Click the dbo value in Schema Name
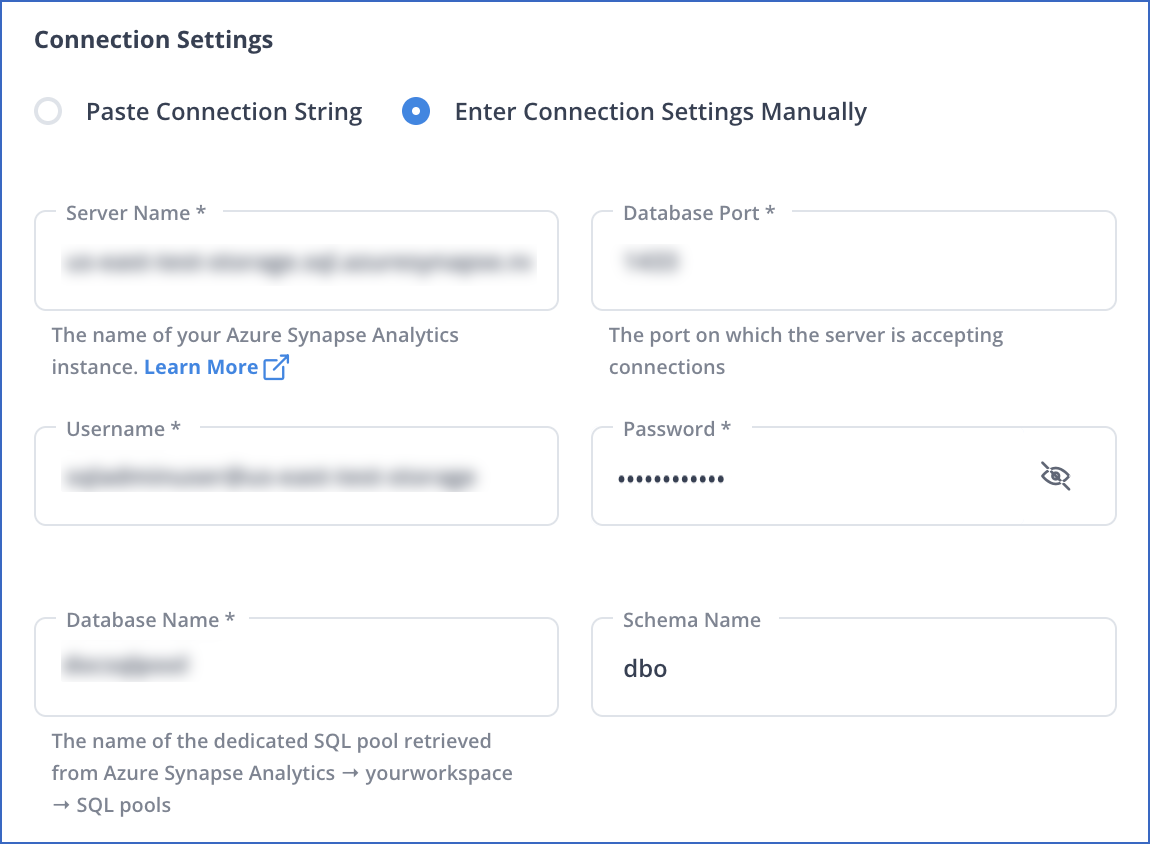1150x844 pixels. pos(645,669)
